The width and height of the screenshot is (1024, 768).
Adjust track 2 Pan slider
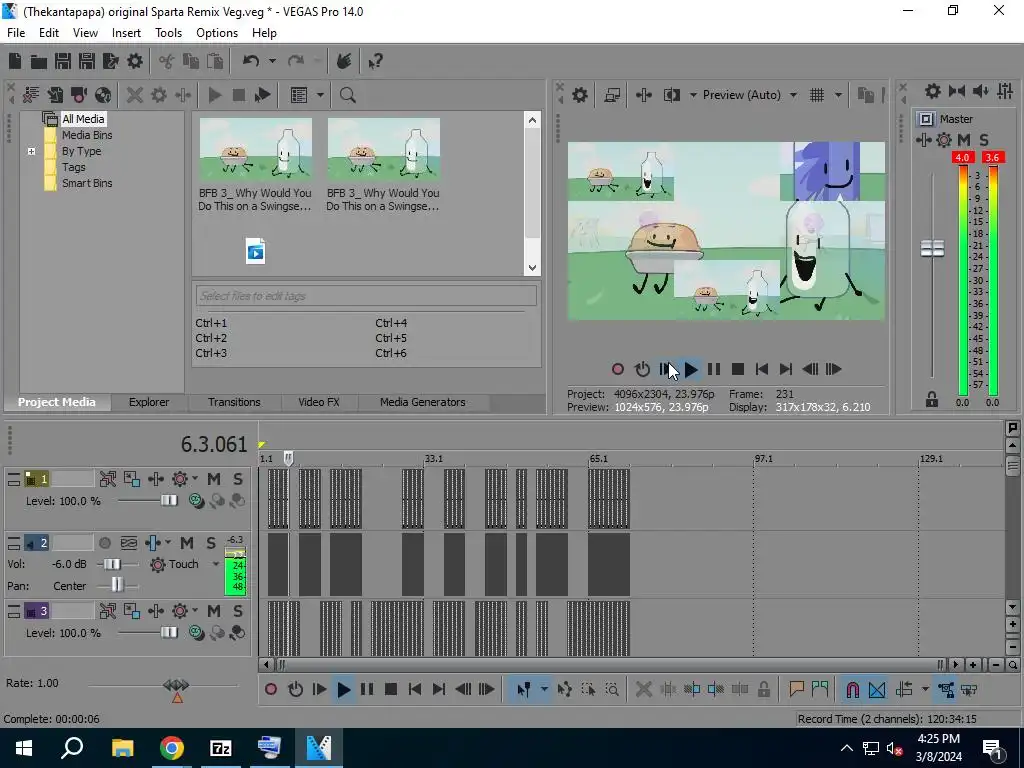117,585
